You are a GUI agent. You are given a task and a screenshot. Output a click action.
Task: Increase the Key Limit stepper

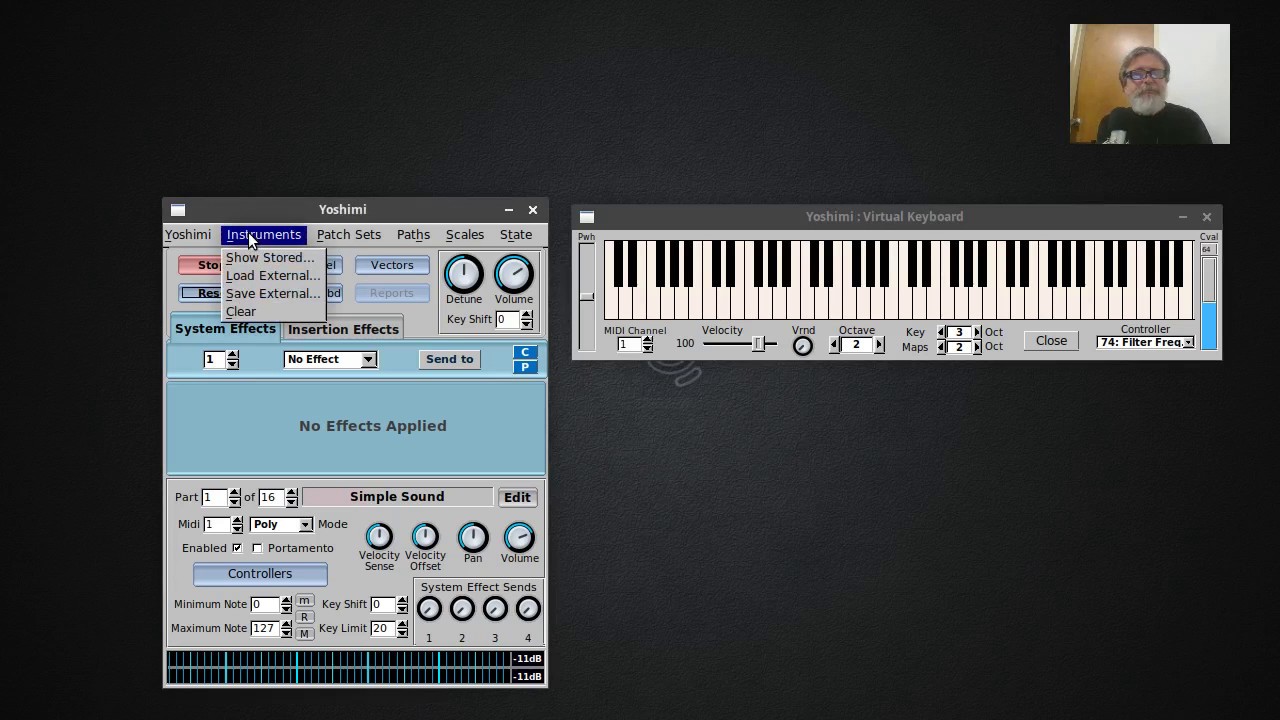click(402, 624)
